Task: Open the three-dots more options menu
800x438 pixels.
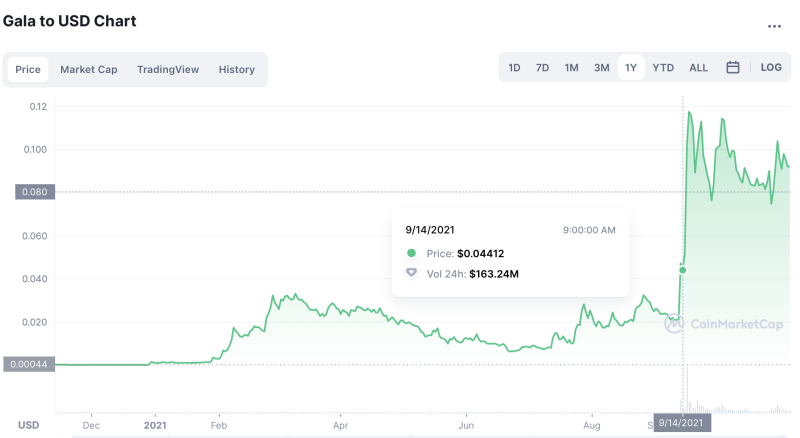Action: pyautogui.click(x=774, y=26)
